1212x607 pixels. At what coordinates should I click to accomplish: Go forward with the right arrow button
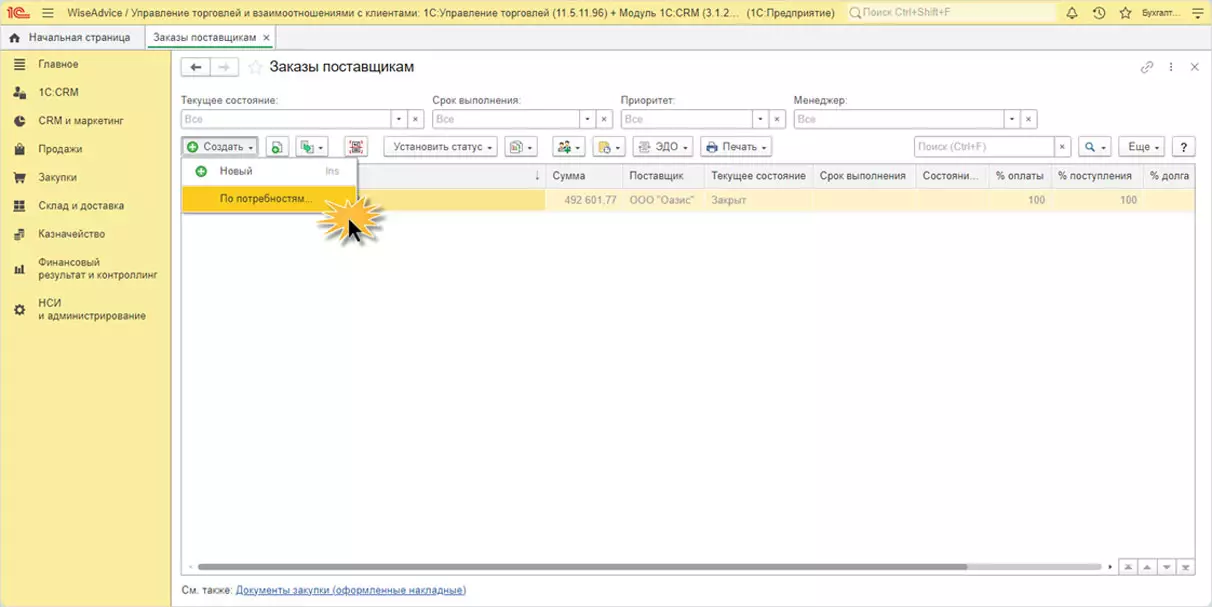[225, 67]
